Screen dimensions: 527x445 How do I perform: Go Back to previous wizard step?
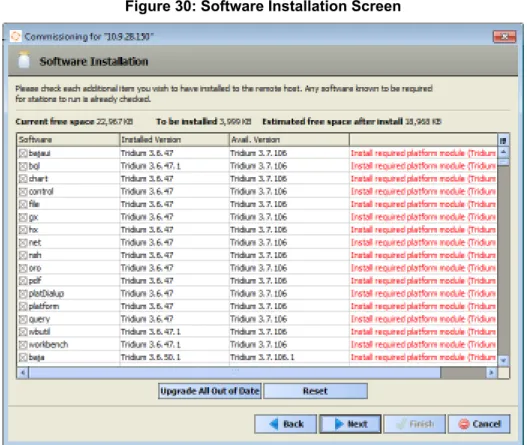(x=285, y=424)
